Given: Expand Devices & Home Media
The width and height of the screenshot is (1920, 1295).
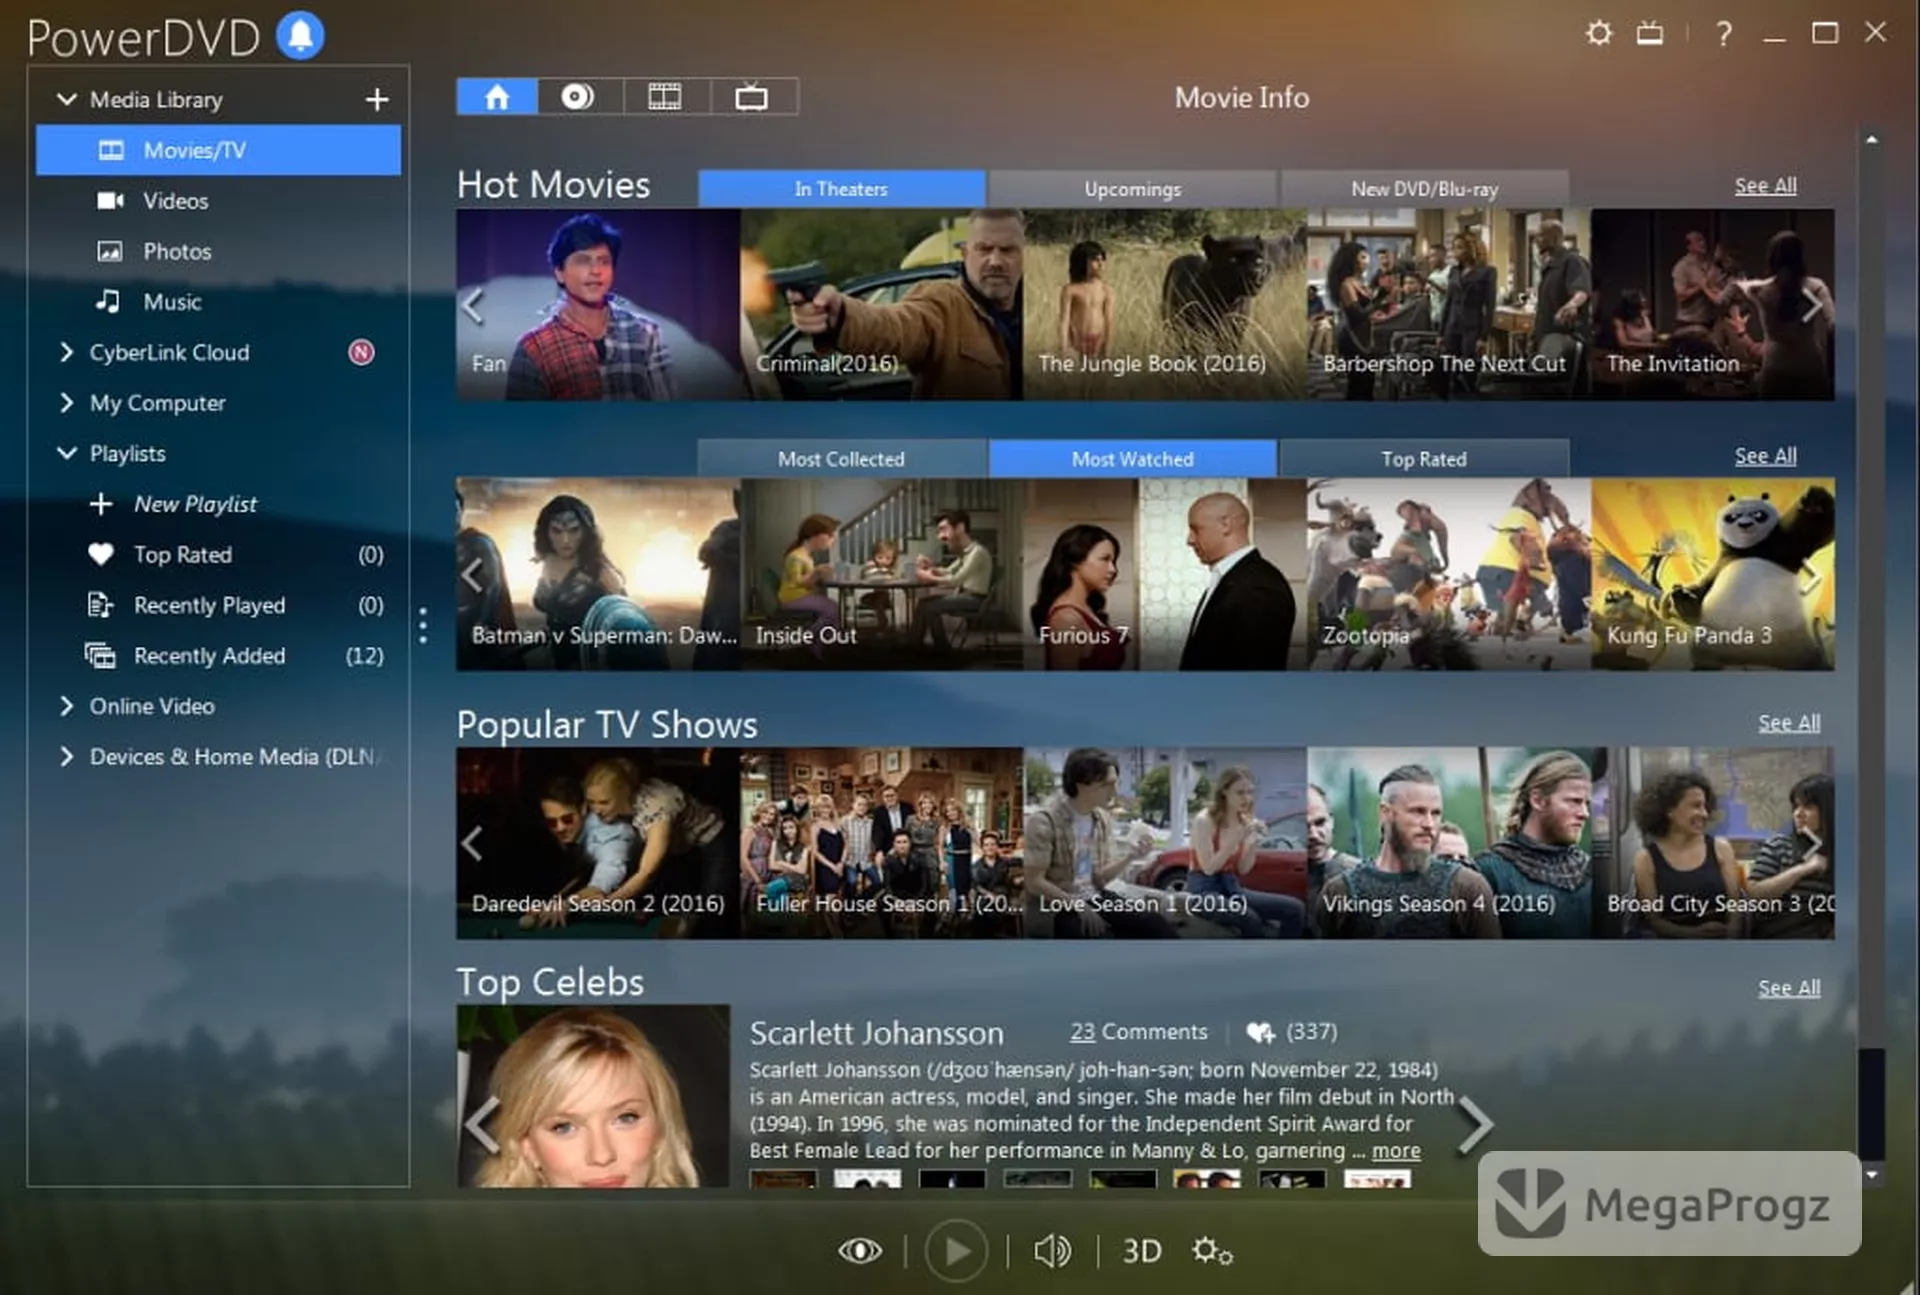Looking at the screenshot, I should click(x=67, y=757).
